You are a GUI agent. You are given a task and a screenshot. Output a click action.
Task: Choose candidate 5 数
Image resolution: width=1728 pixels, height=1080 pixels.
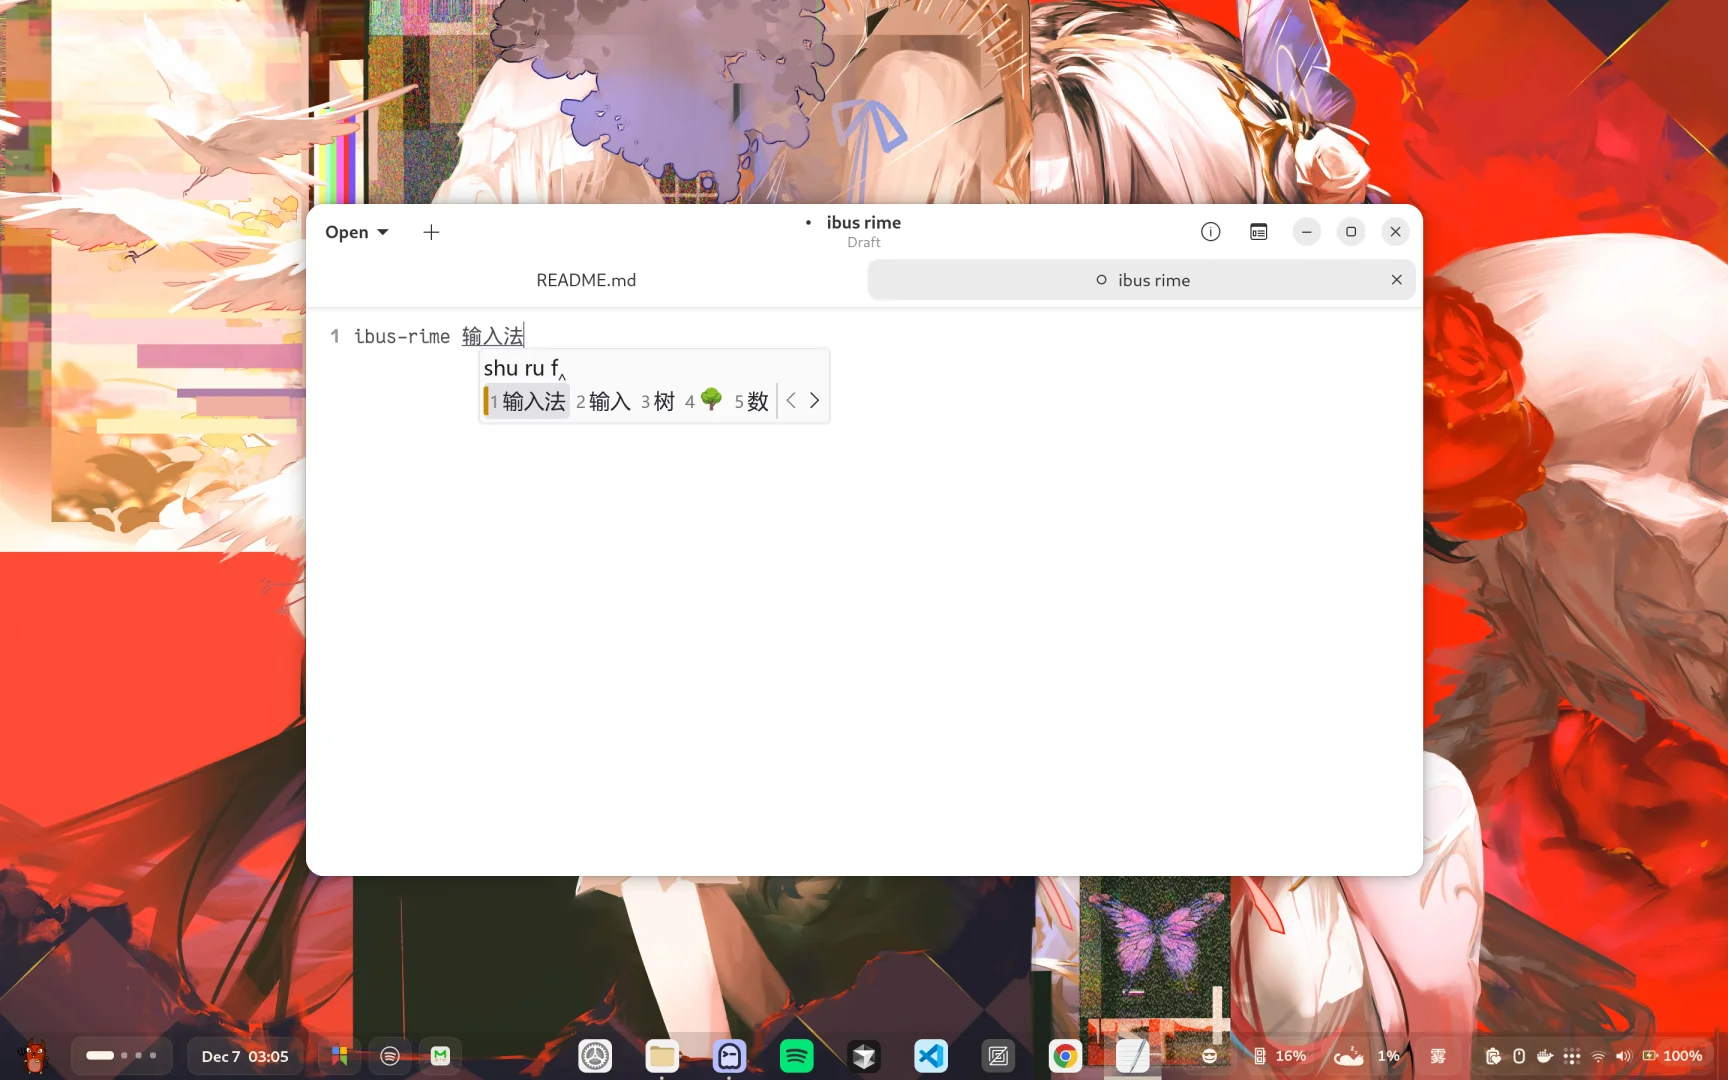pyautogui.click(x=752, y=401)
